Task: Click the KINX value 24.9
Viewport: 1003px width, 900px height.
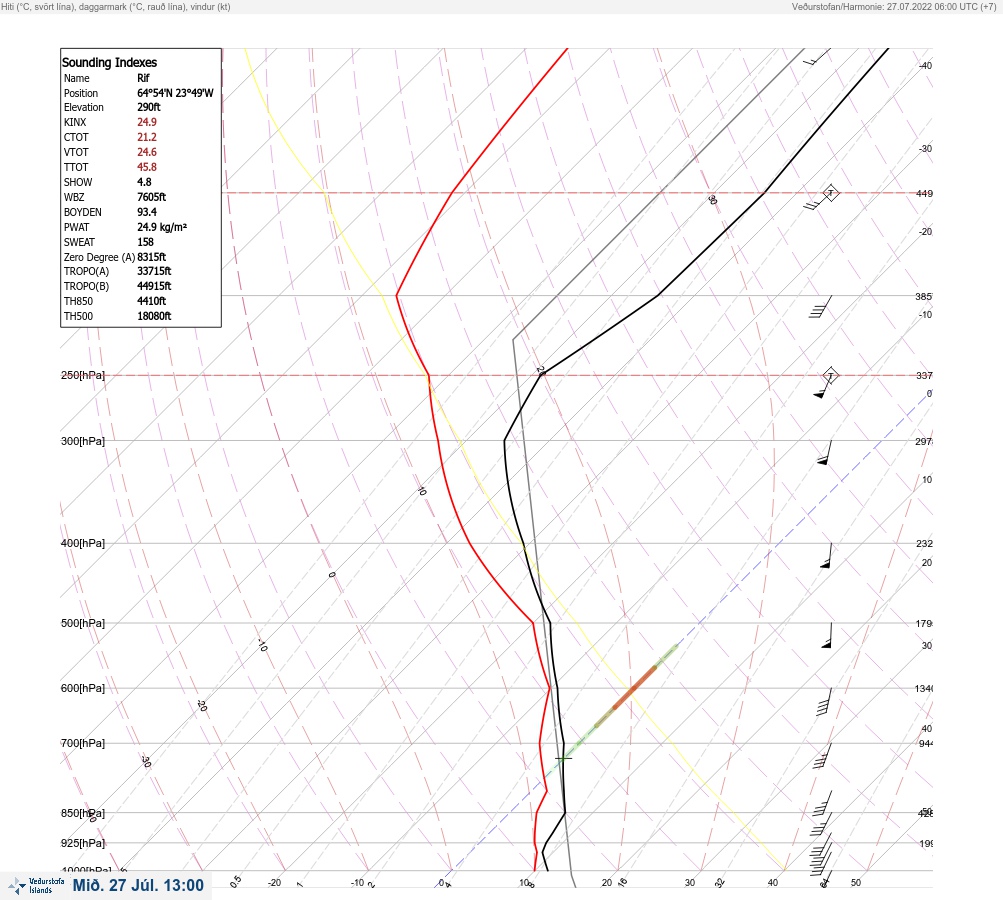Action: click(146, 122)
